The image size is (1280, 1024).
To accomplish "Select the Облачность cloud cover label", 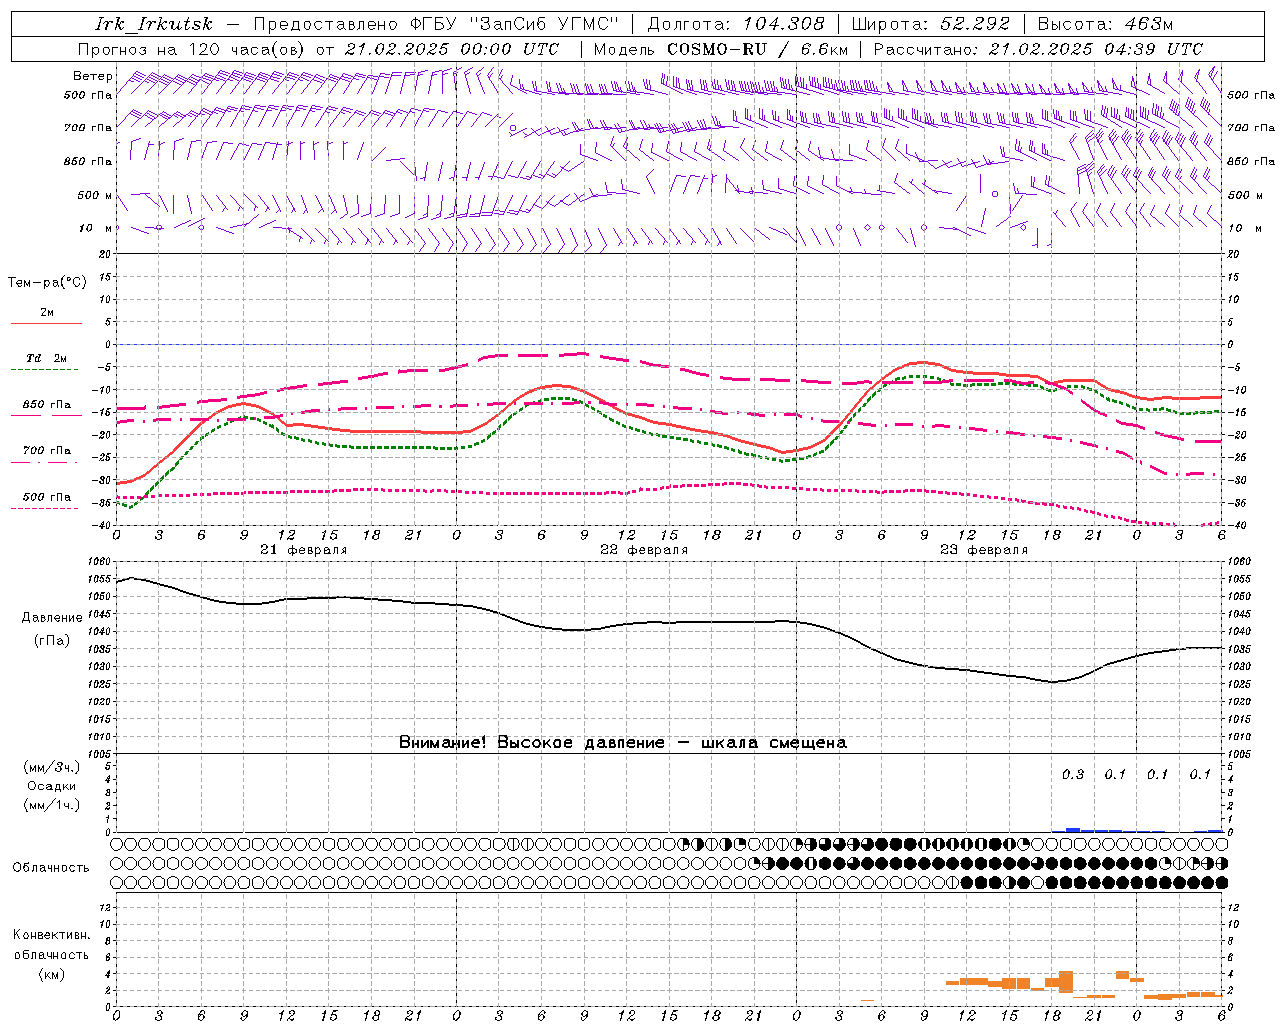I will click(51, 868).
